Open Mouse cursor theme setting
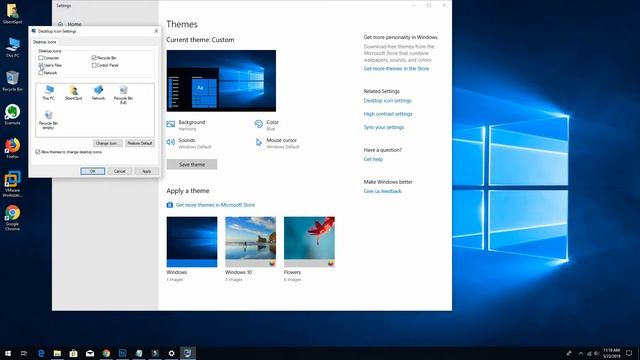The width and height of the screenshot is (640, 360). click(x=278, y=143)
